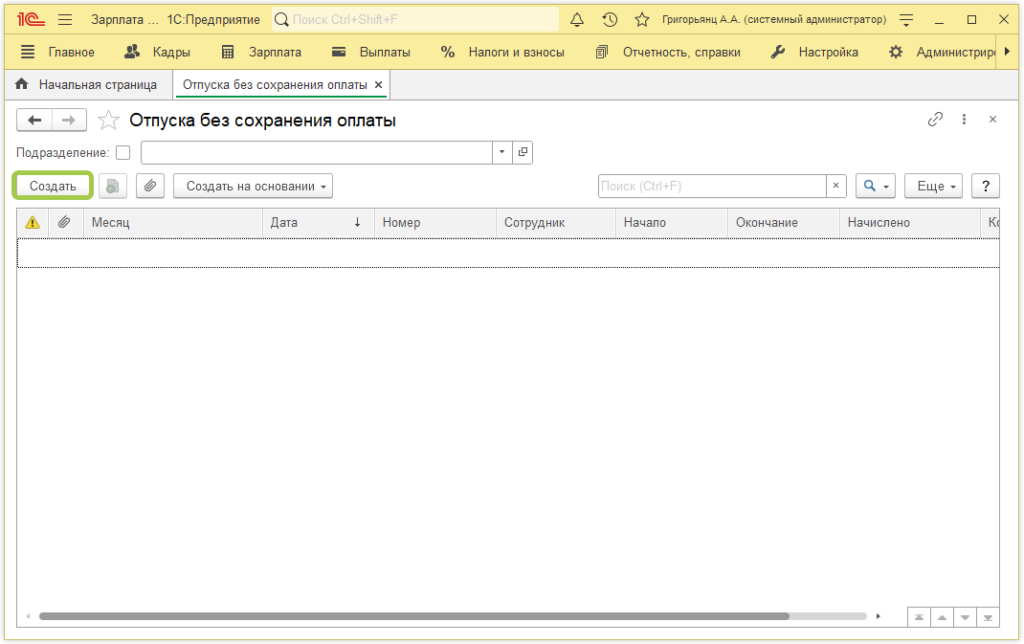Click the Поиск (Ctrl+F) list search field
The image size is (1024, 644).
tap(712, 186)
